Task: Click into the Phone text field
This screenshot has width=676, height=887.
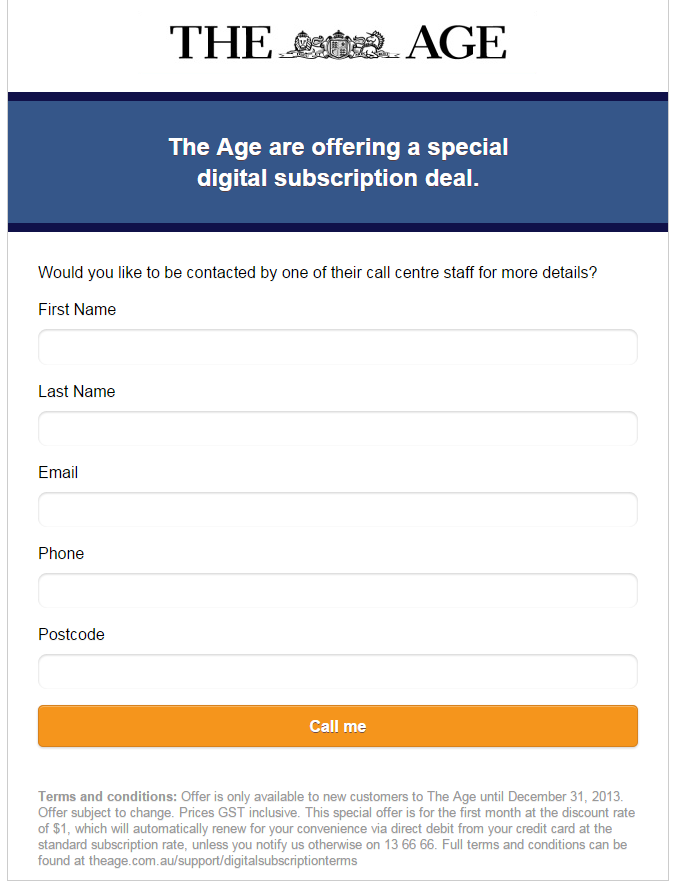Action: click(x=338, y=590)
